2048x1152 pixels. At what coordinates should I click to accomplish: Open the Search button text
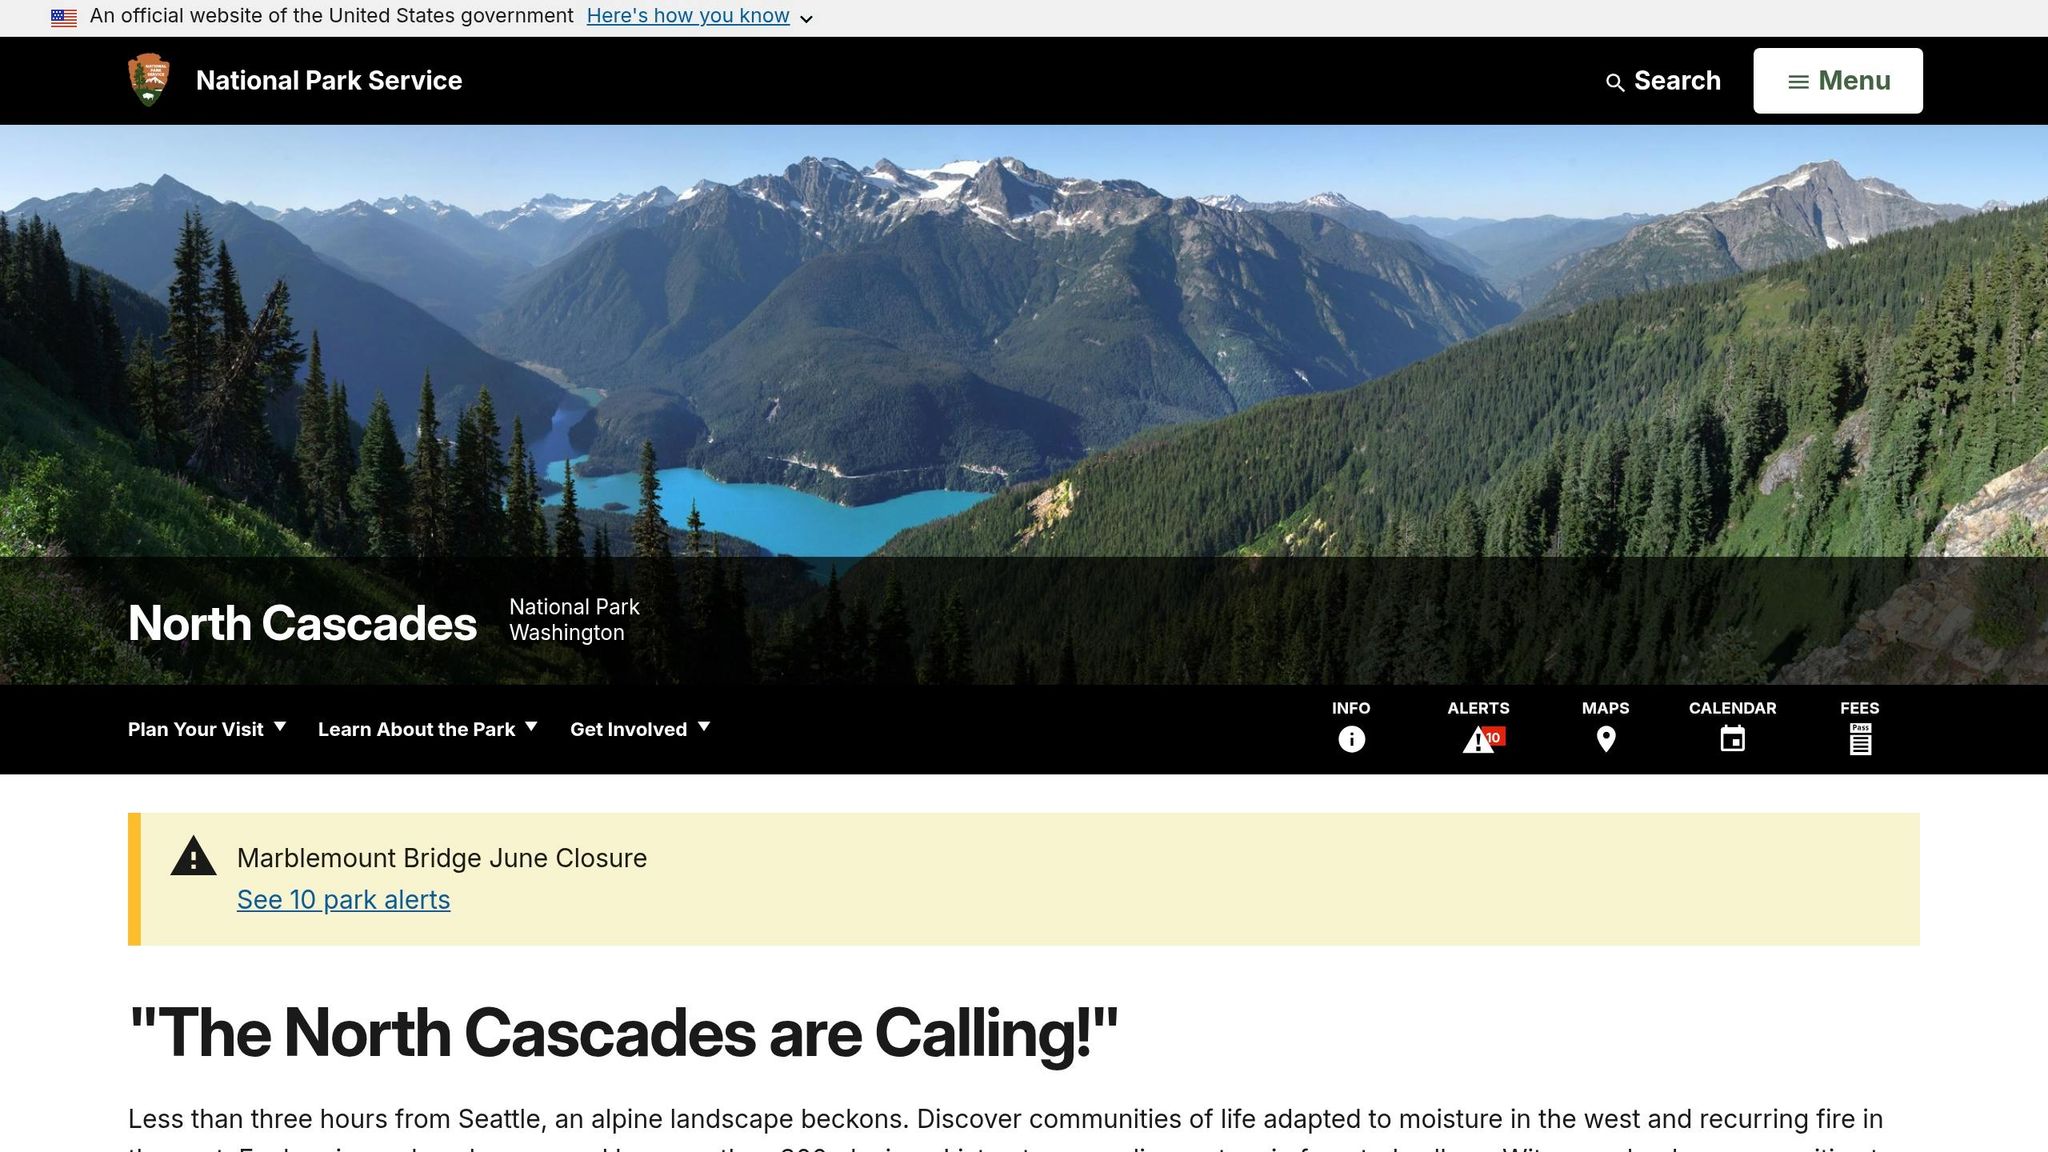coord(1677,81)
